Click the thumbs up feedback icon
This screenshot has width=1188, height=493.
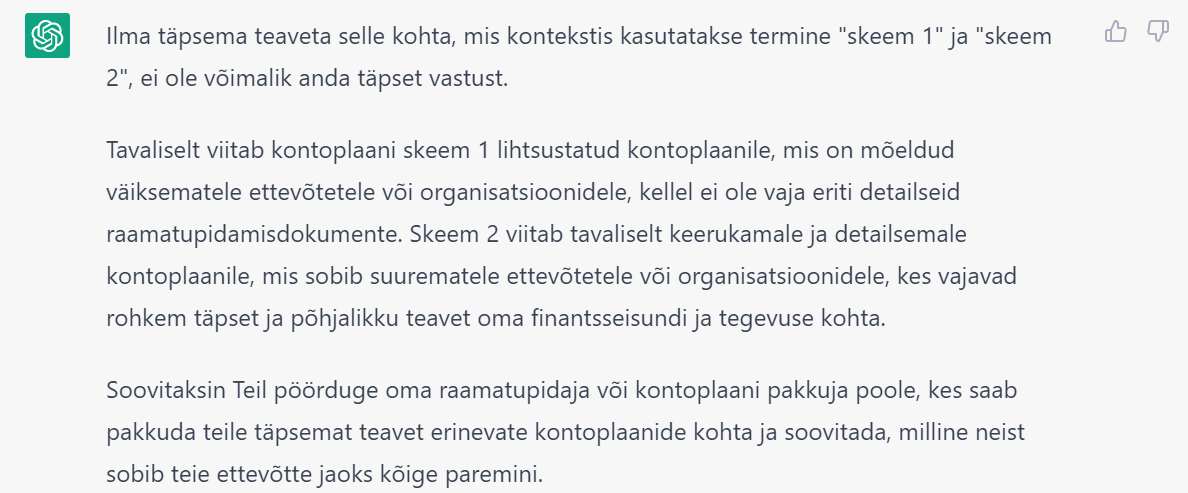(x=1115, y=31)
